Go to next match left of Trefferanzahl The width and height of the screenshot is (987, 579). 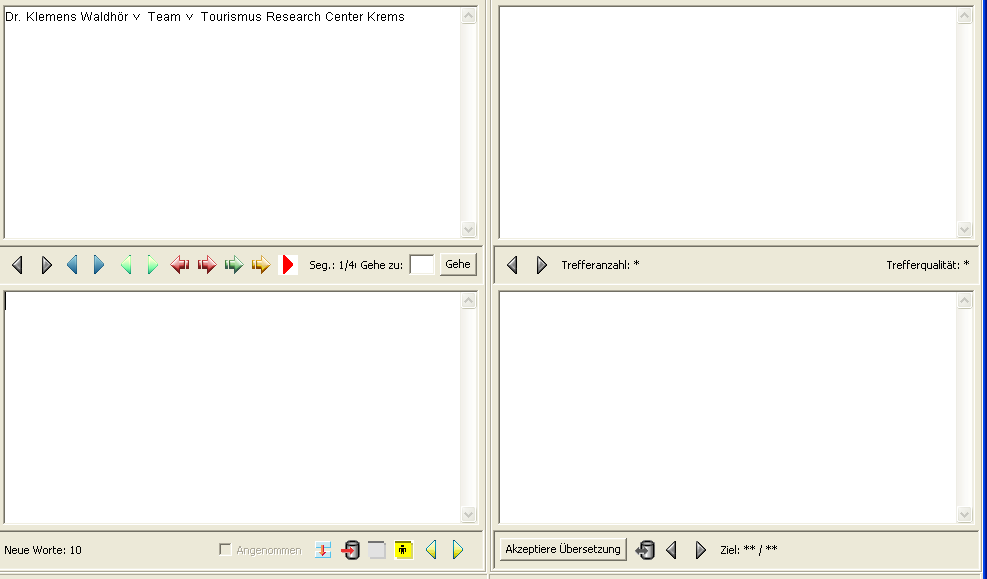click(542, 265)
